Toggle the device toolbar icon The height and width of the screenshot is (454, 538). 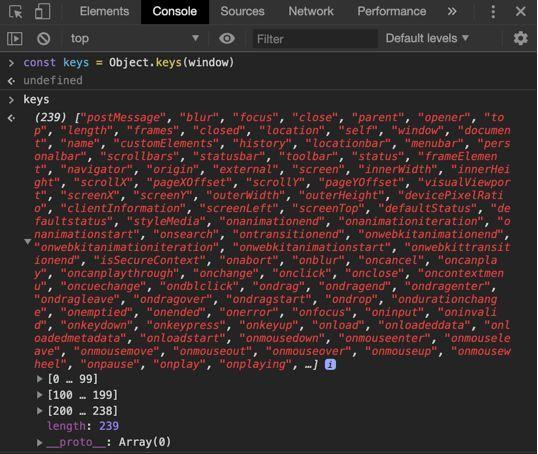tap(43, 11)
